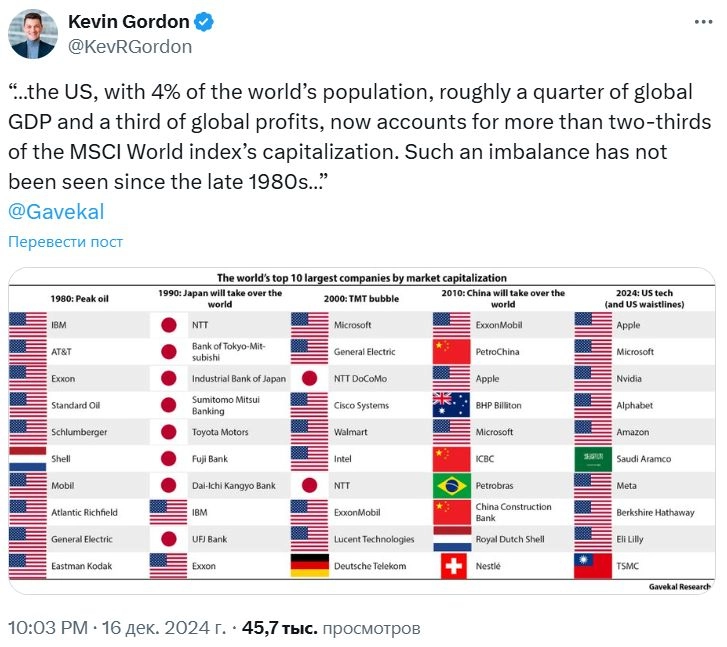Click the Dutch flag beside Royal Dutch Shell
This screenshot has width=727, height=647.
coord(451,539)
